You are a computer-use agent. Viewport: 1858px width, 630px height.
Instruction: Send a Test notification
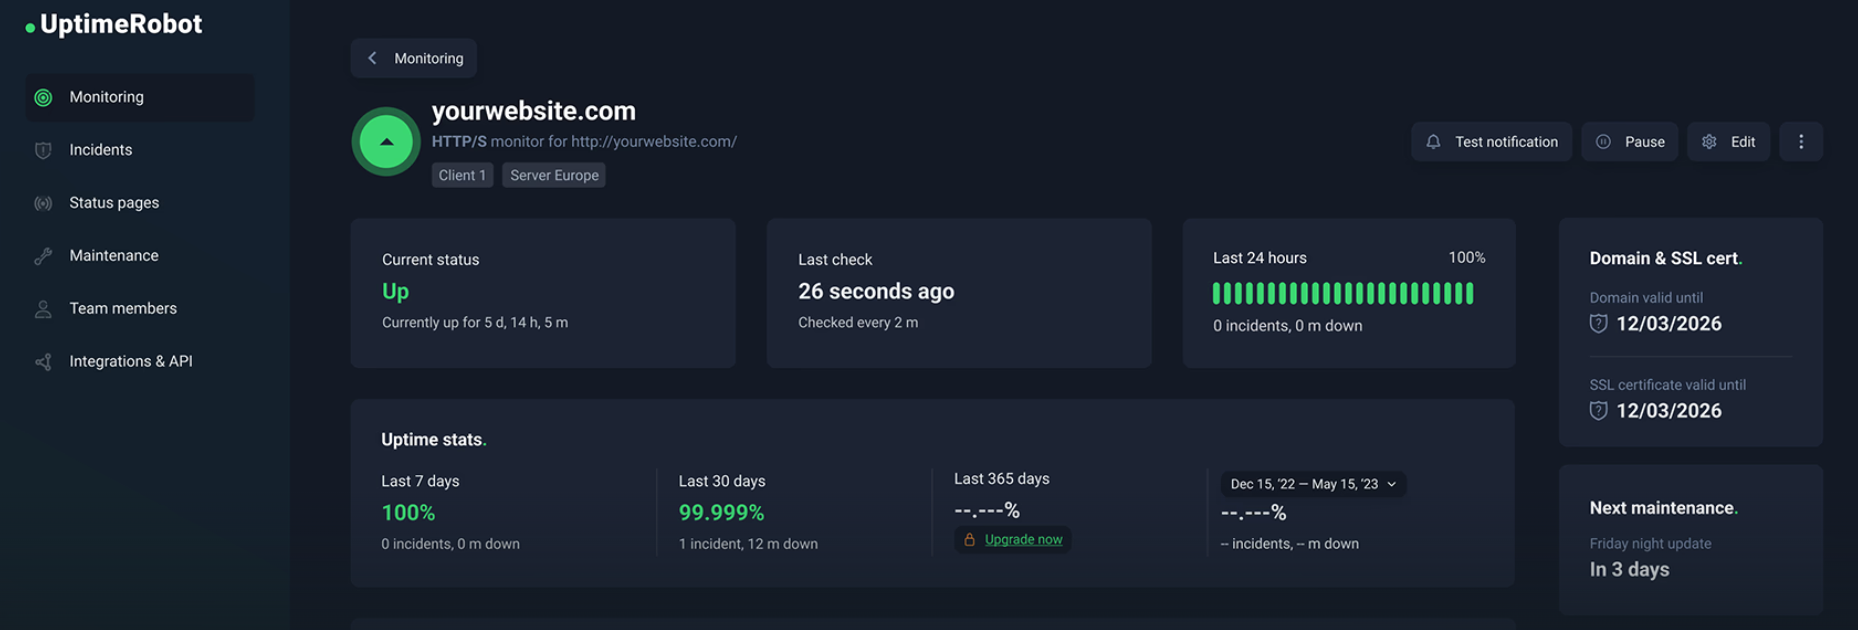[x=1491, y=142]
